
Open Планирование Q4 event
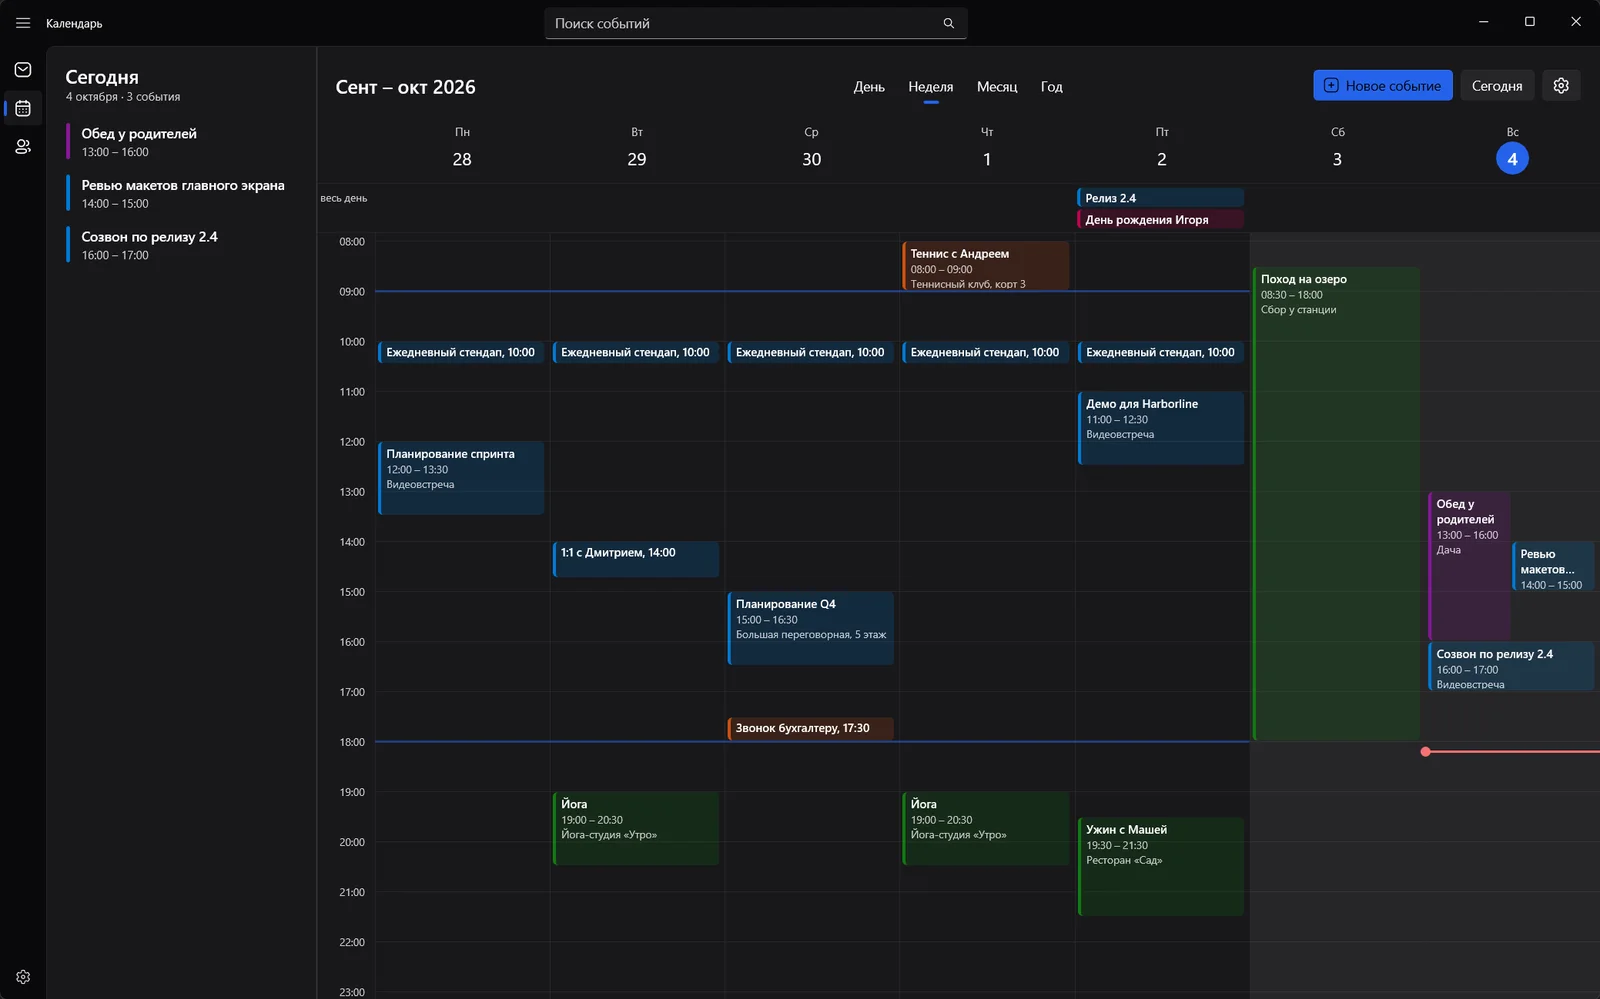tap(811, 628)
